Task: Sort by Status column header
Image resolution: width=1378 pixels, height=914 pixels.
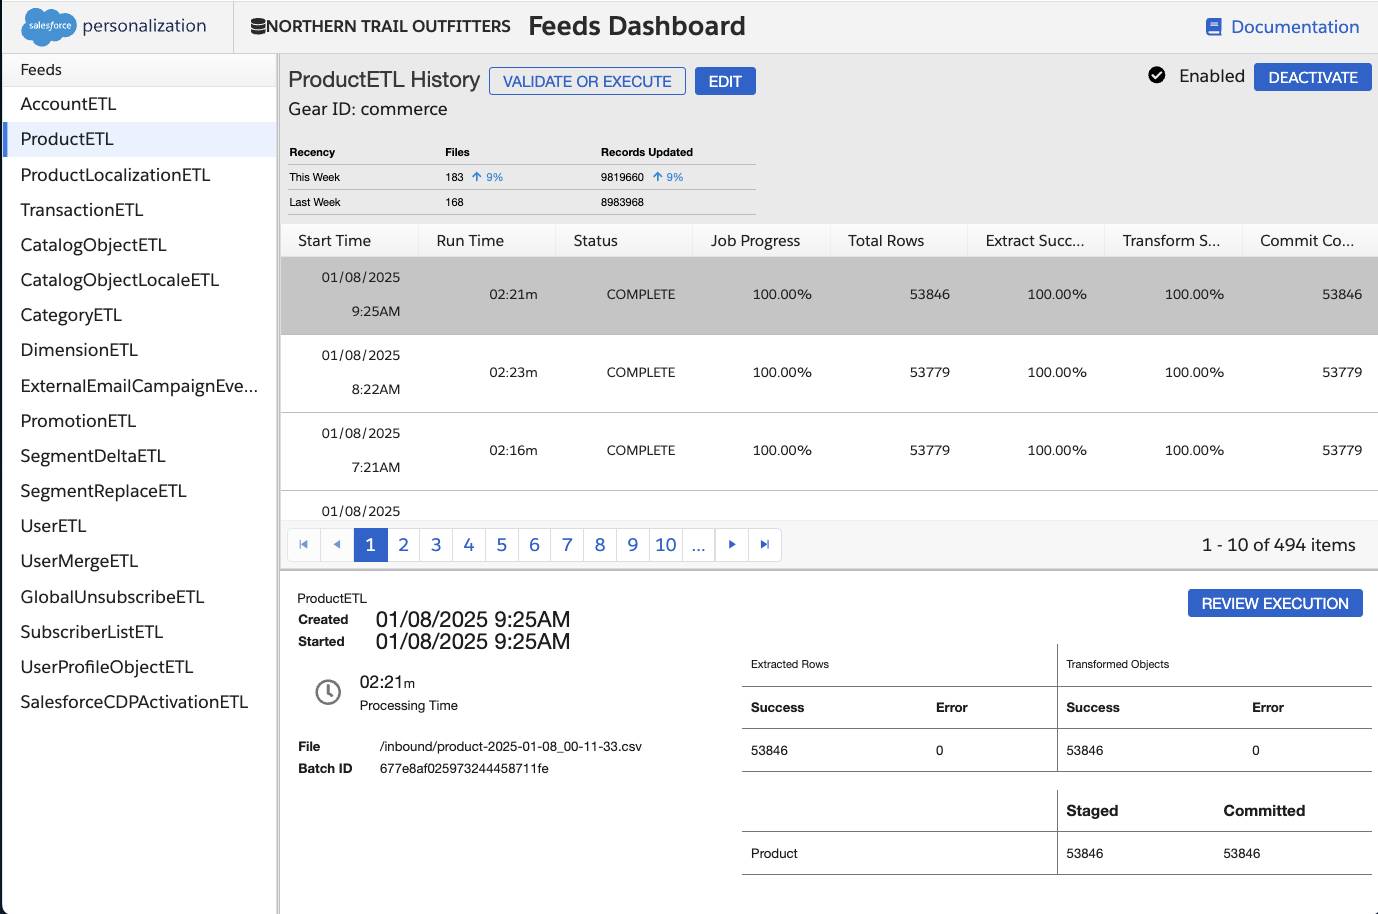Action: pyautogui.click(x=624, y=240)
